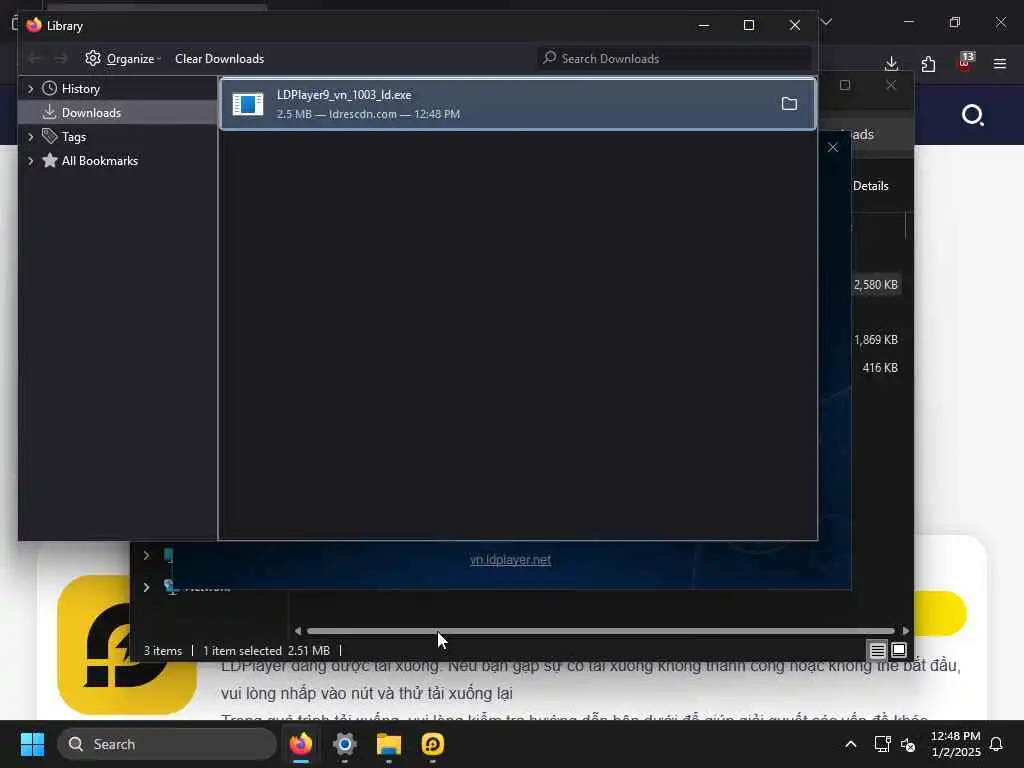Click the website search magnifier icon

(972, 116)
